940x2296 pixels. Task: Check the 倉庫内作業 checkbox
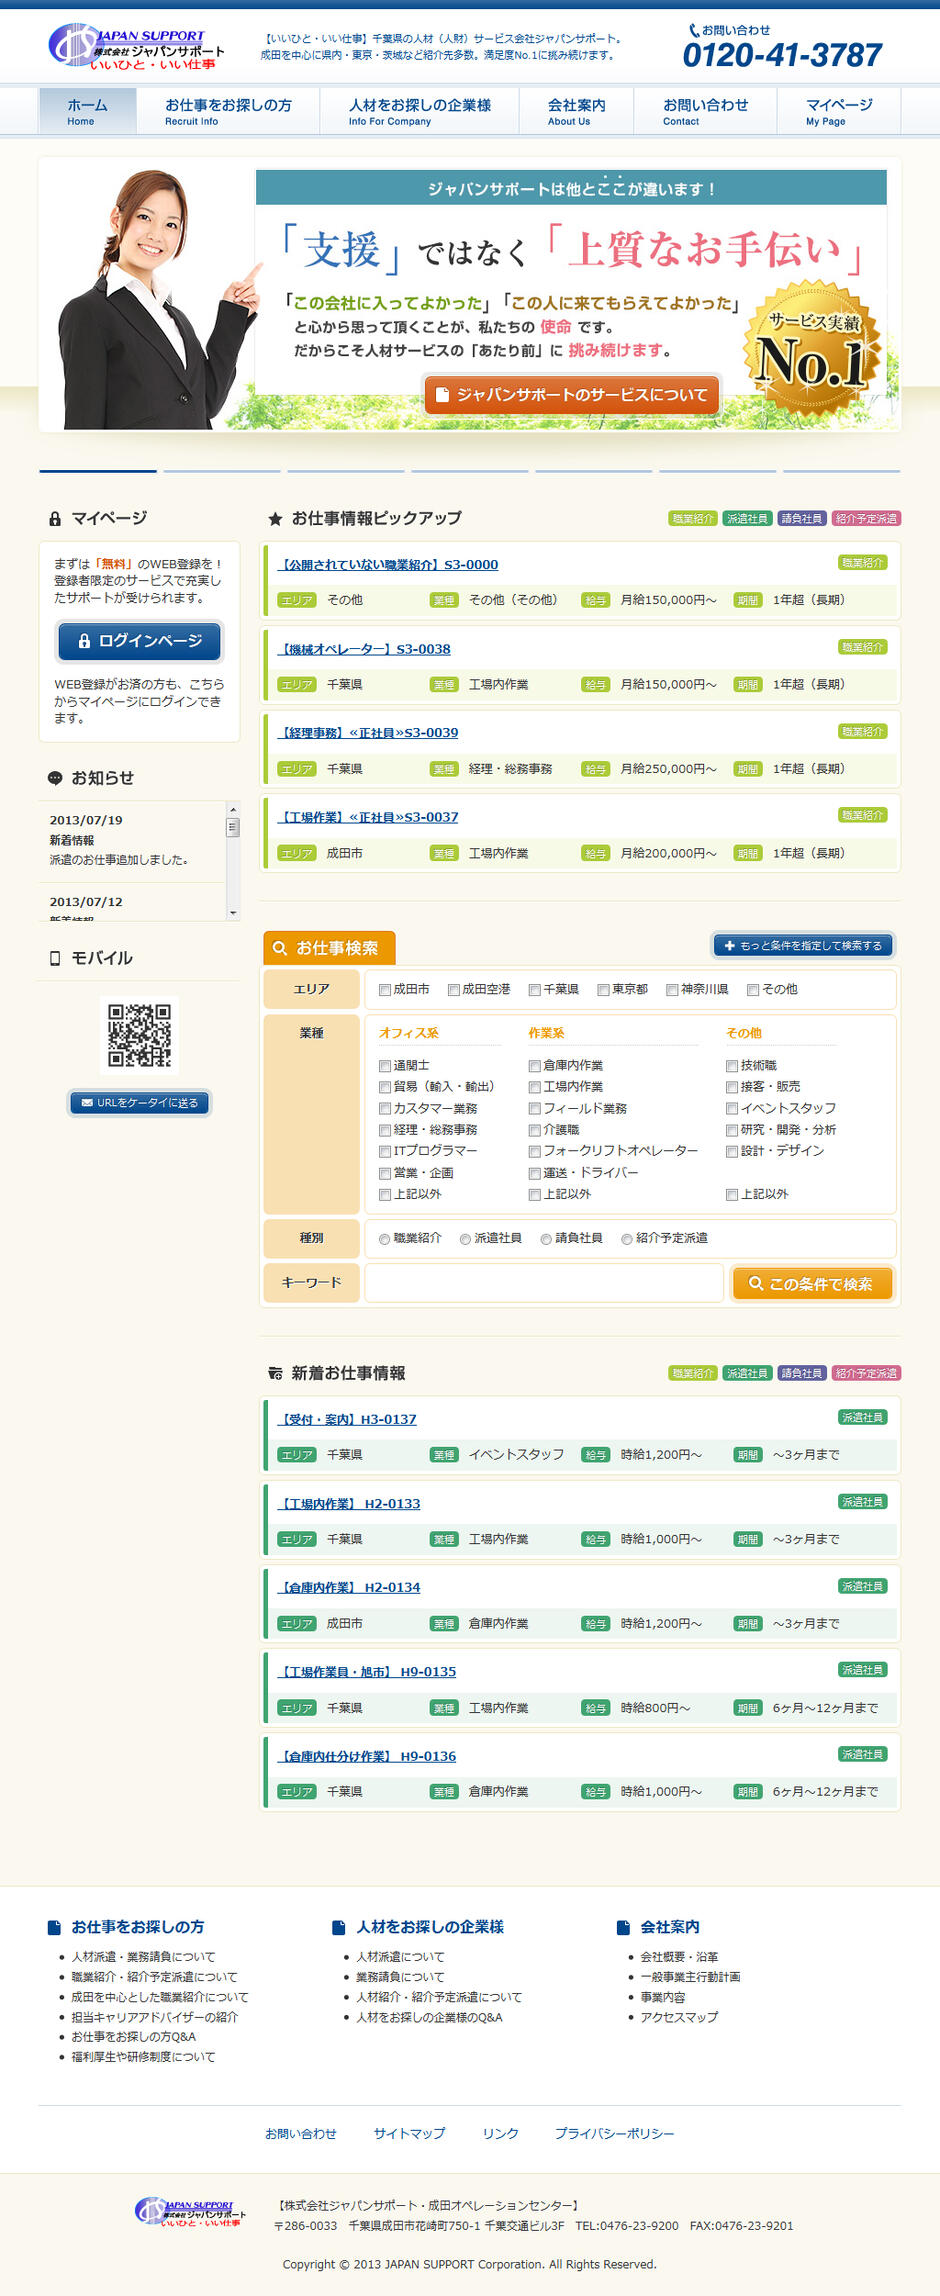click(x=535, y=1066)
